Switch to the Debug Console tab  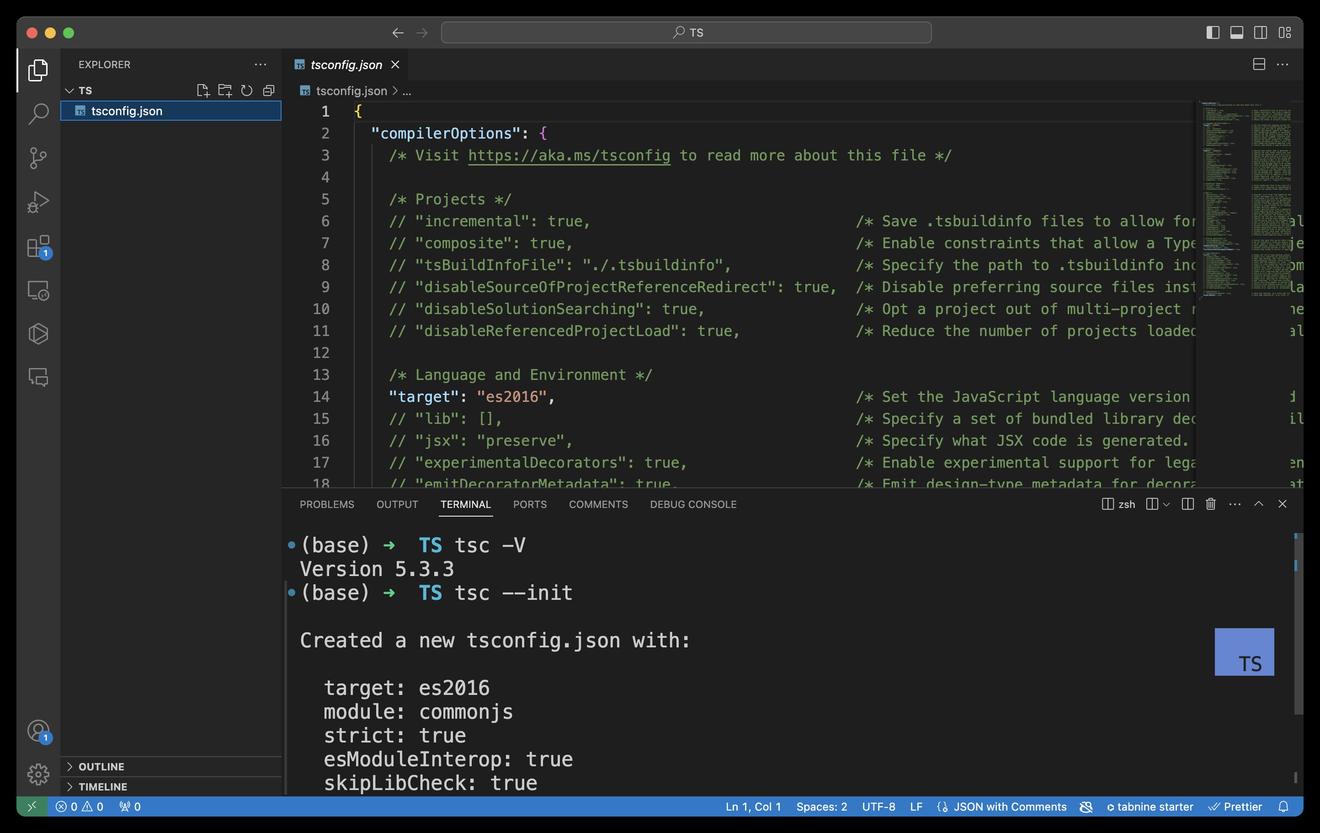coord(693,504)
